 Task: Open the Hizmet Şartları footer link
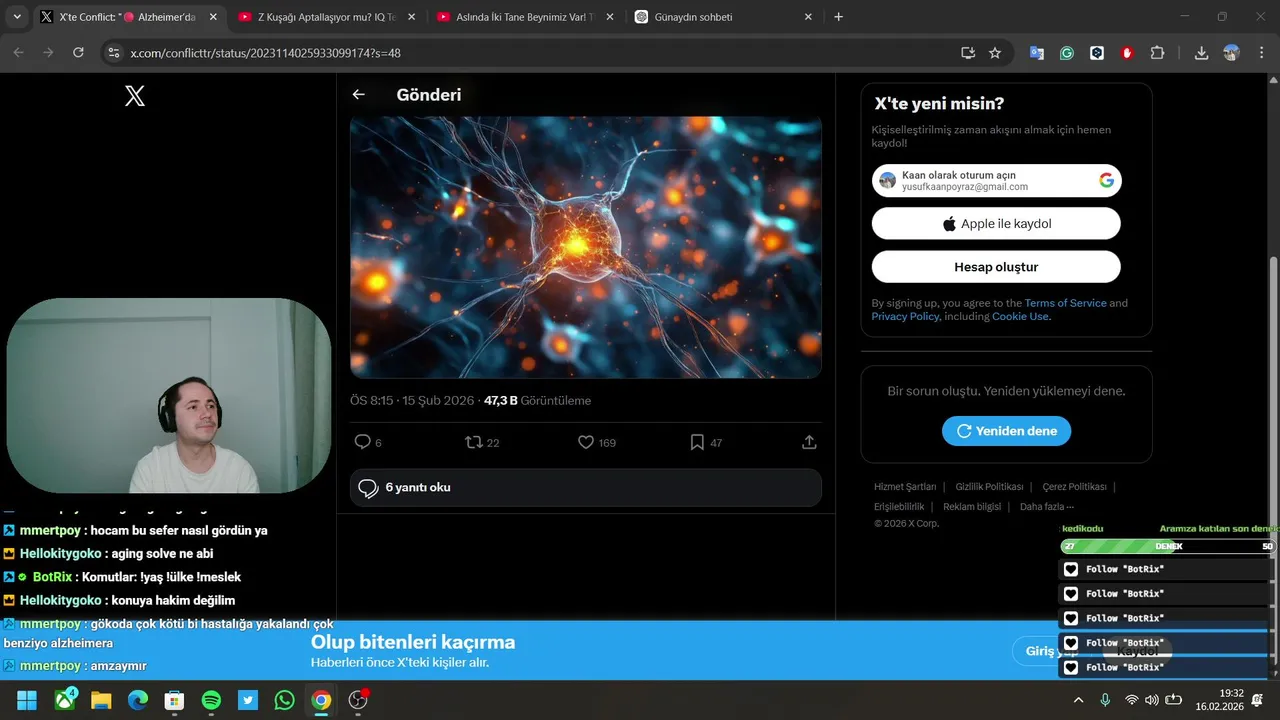pyautogui.click(x=905, y=487)
